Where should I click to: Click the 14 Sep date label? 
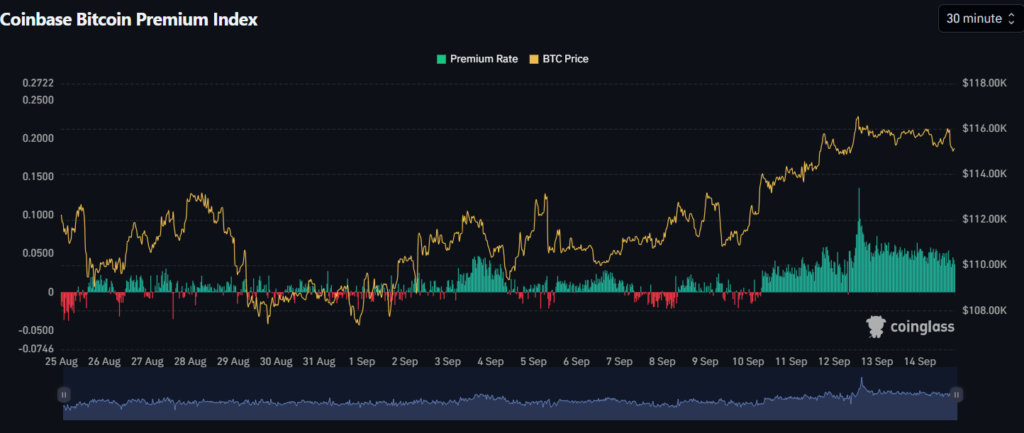[x=919, y=361]
